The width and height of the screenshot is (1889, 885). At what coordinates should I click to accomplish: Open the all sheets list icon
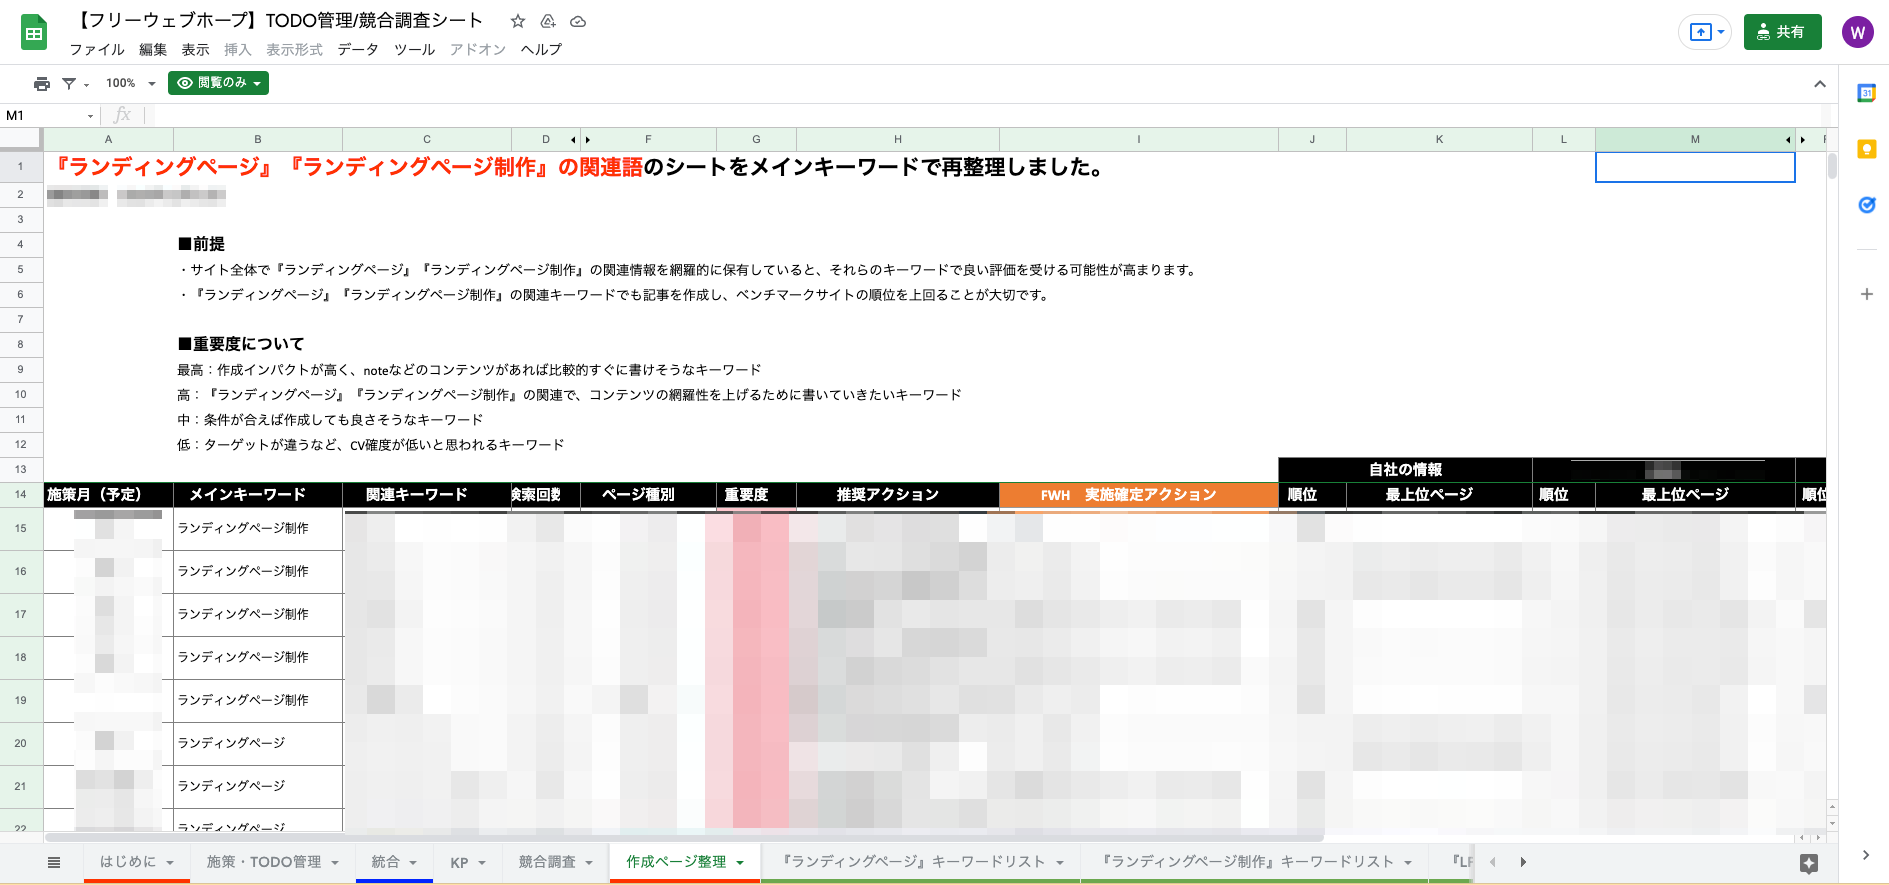point(54,862)
